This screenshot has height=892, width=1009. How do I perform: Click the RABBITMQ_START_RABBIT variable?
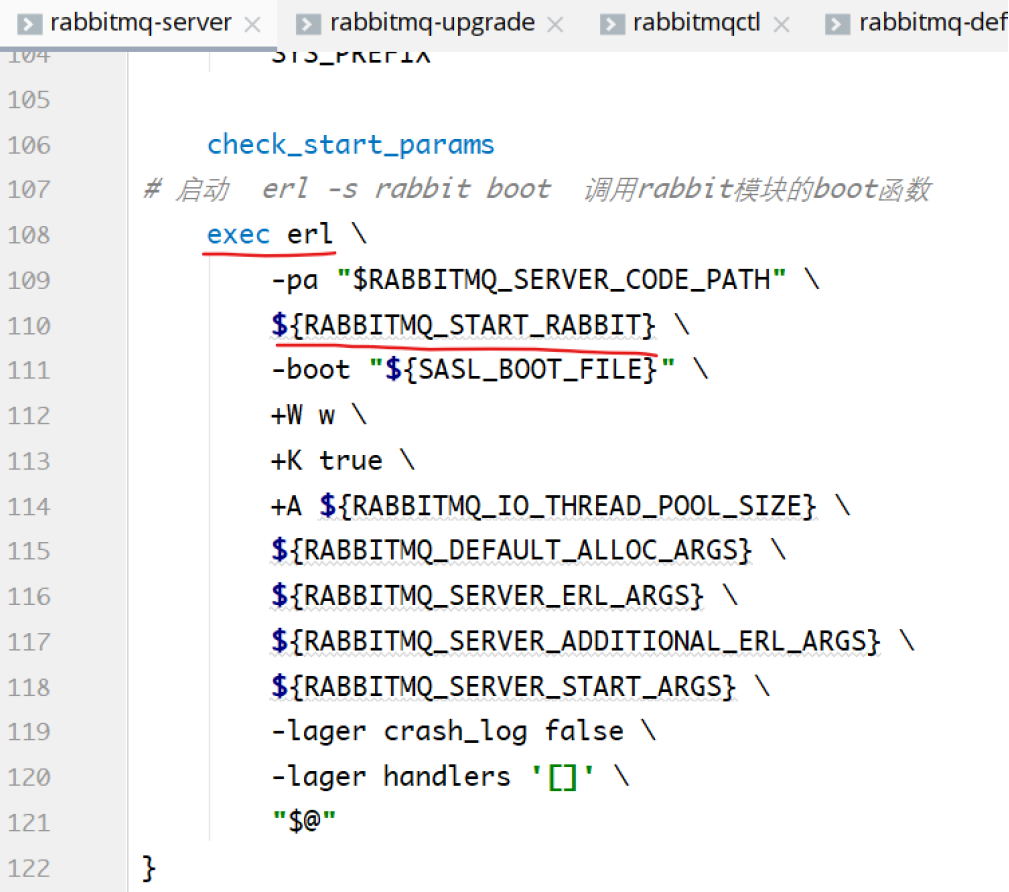470,326
